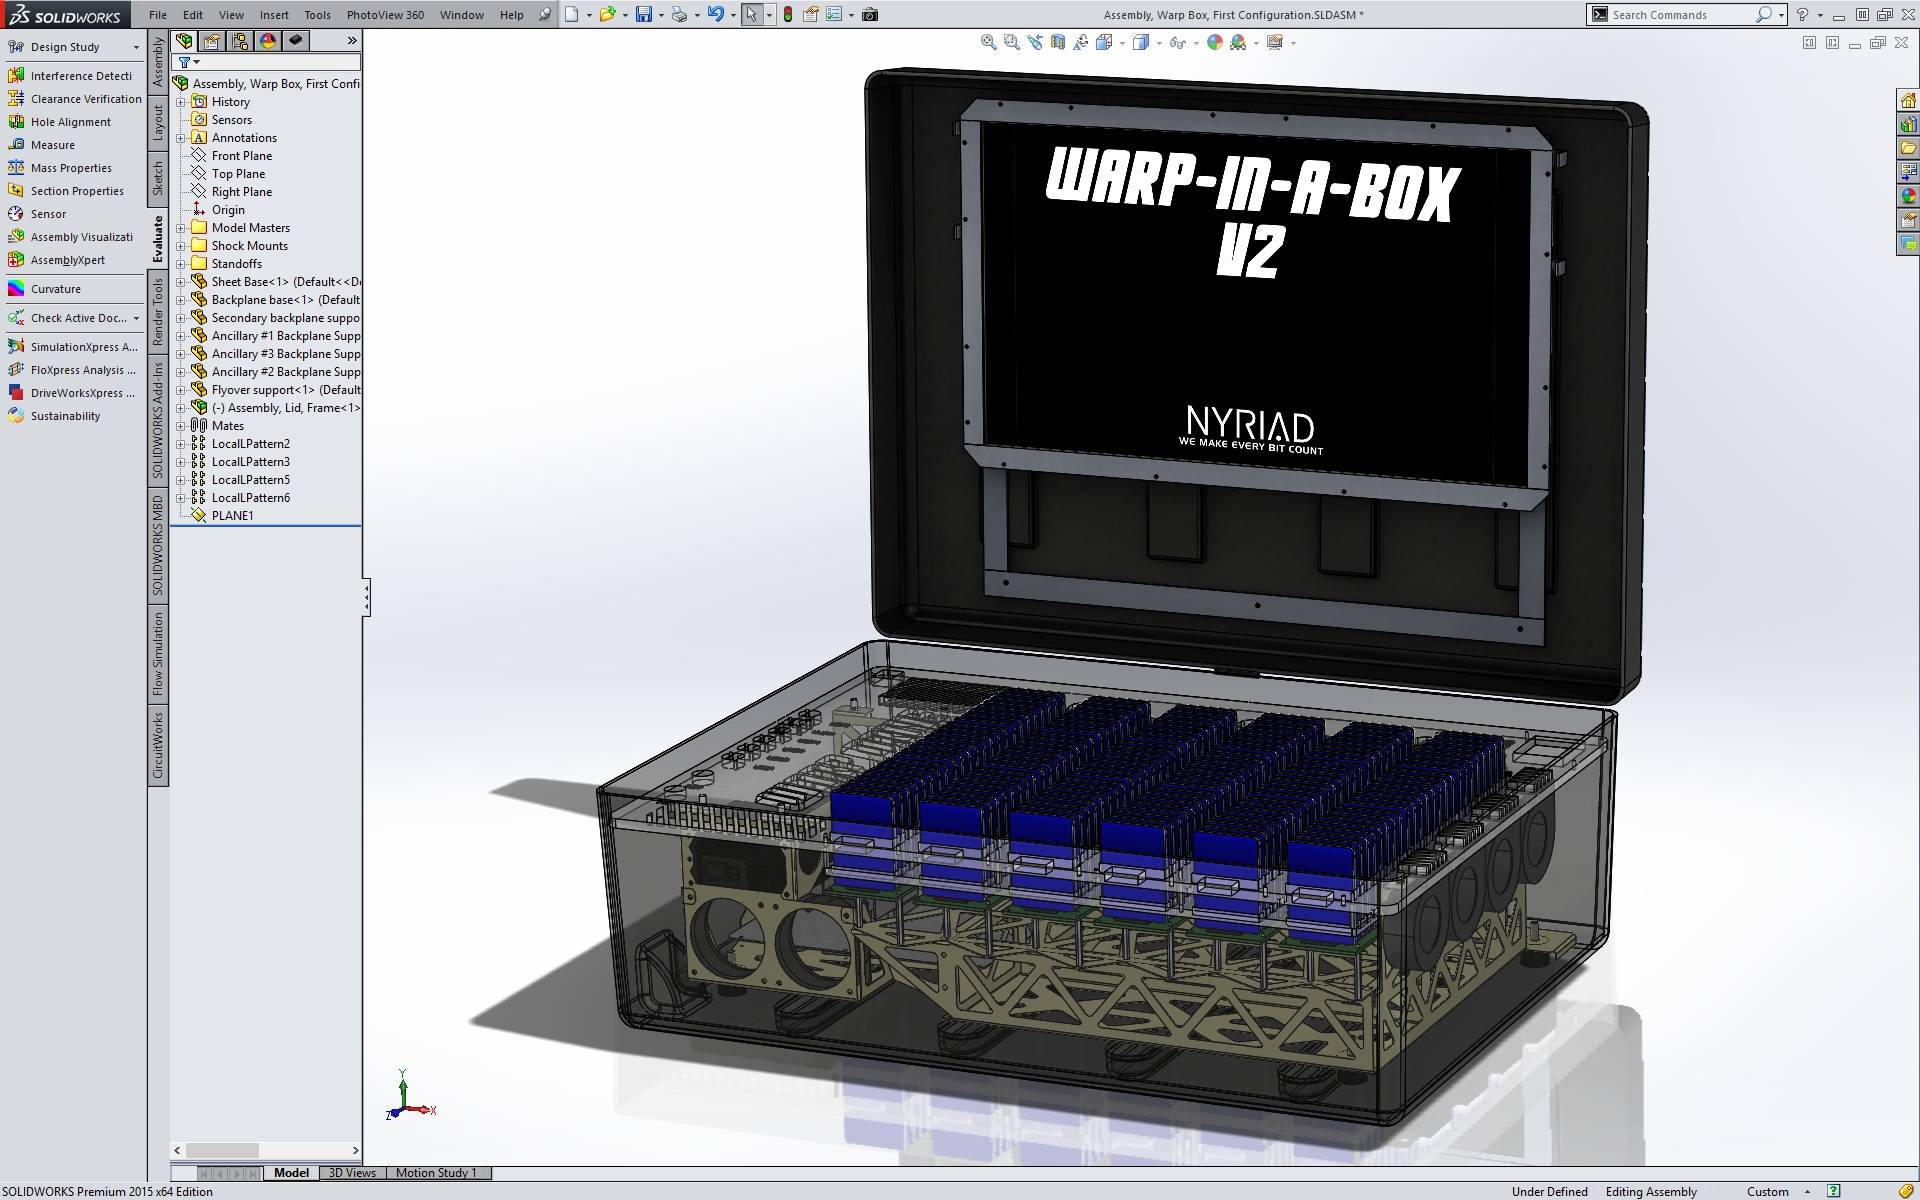Click the Rebuild traffic light icon
This screenshot has width=1920, height=1200.
(788, 15)
